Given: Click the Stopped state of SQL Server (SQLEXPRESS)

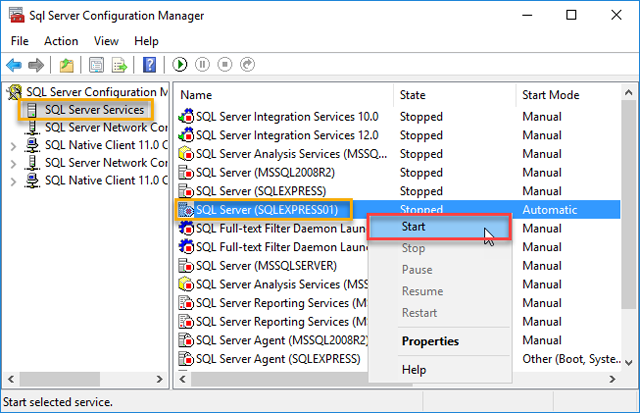Looking at the screenshot, I should [x=421, y=191].
